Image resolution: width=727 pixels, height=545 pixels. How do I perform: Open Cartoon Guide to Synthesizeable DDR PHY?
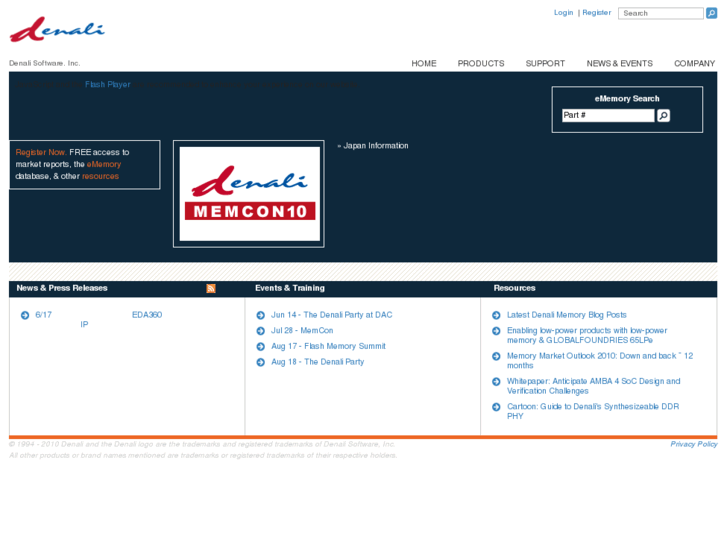(593, 411)
